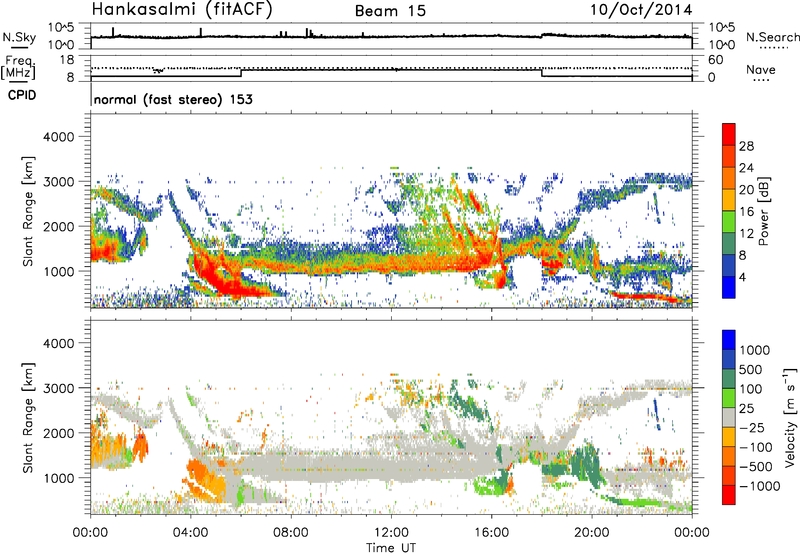Click the 'Time UT' axis label

(391, 548)
